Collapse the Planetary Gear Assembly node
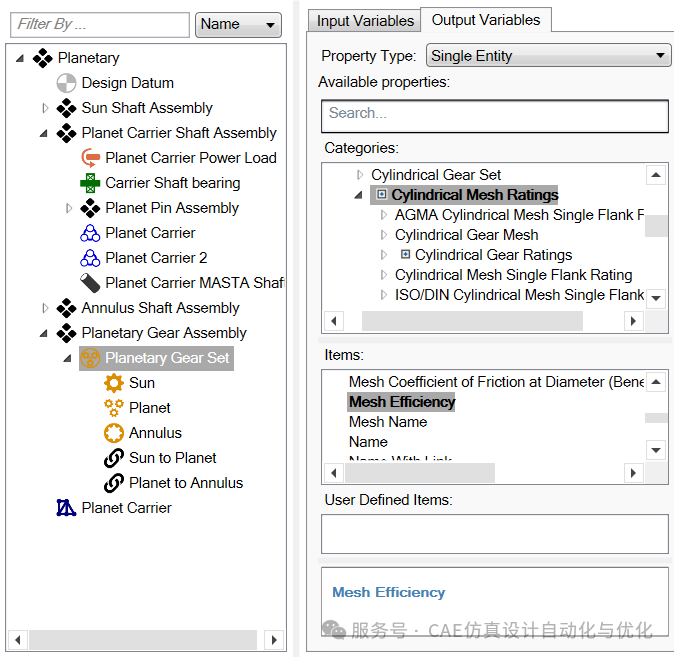 tap(44, 333)
